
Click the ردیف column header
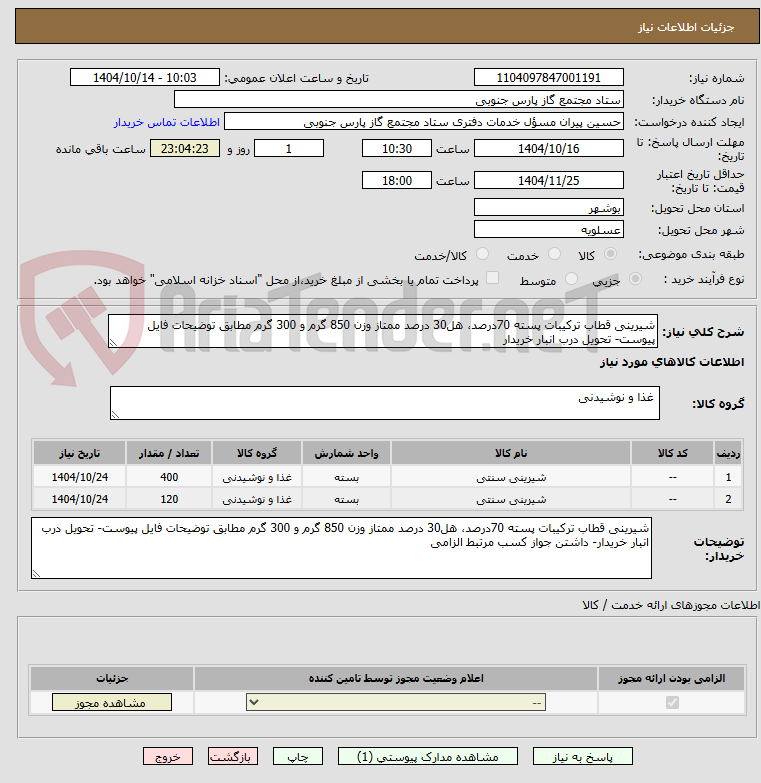[728, 453]
